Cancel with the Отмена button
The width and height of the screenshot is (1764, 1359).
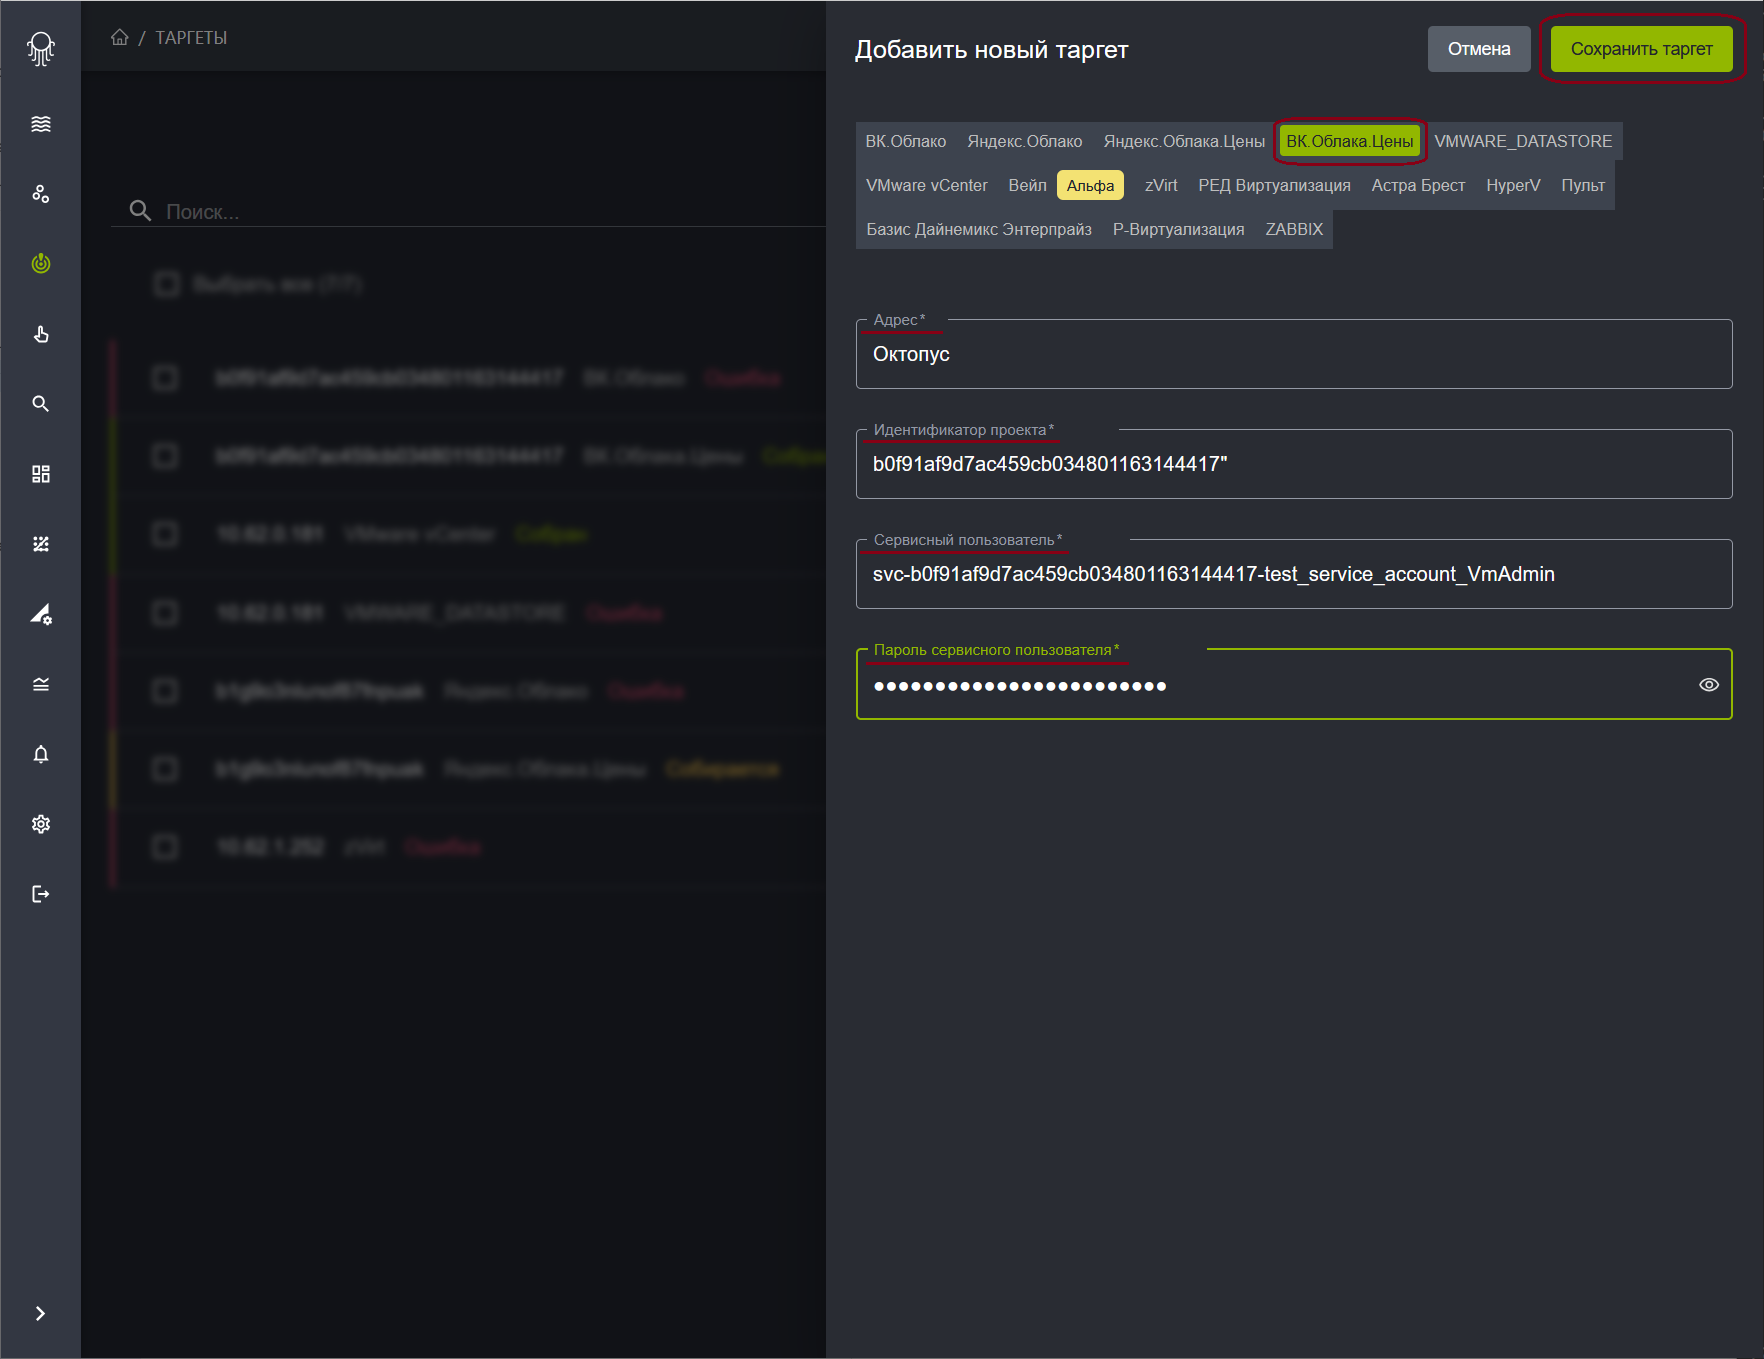tap(1479, 49)
